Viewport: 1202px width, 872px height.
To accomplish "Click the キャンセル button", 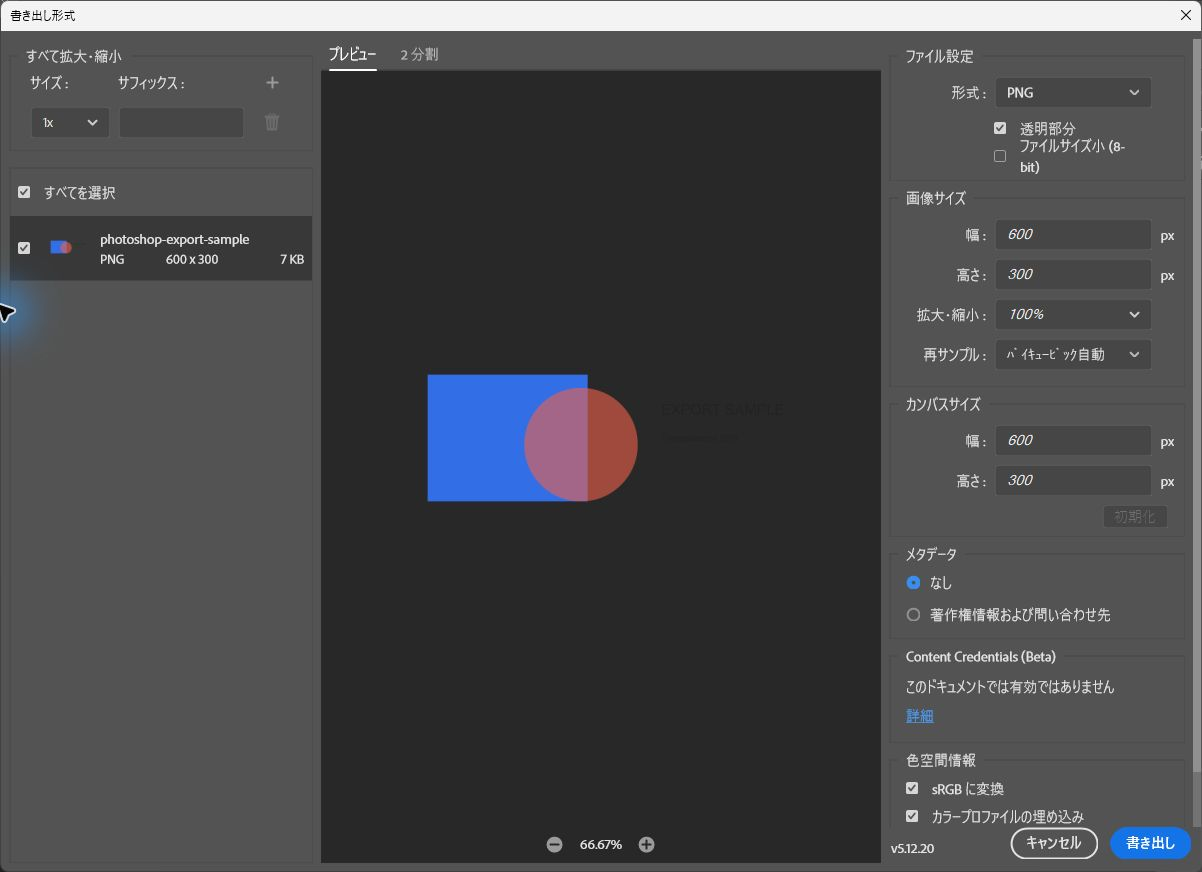I will coord(1054,843).
